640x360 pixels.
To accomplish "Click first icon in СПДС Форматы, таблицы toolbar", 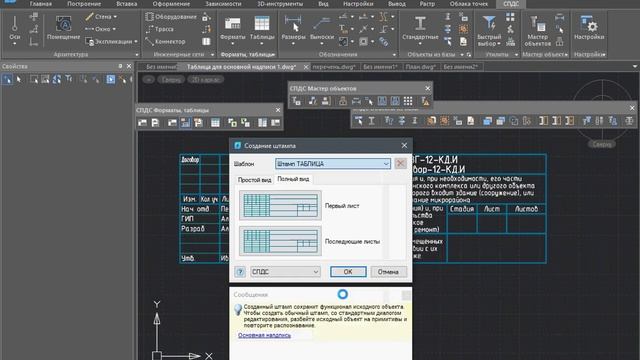I will pos(142,122).
